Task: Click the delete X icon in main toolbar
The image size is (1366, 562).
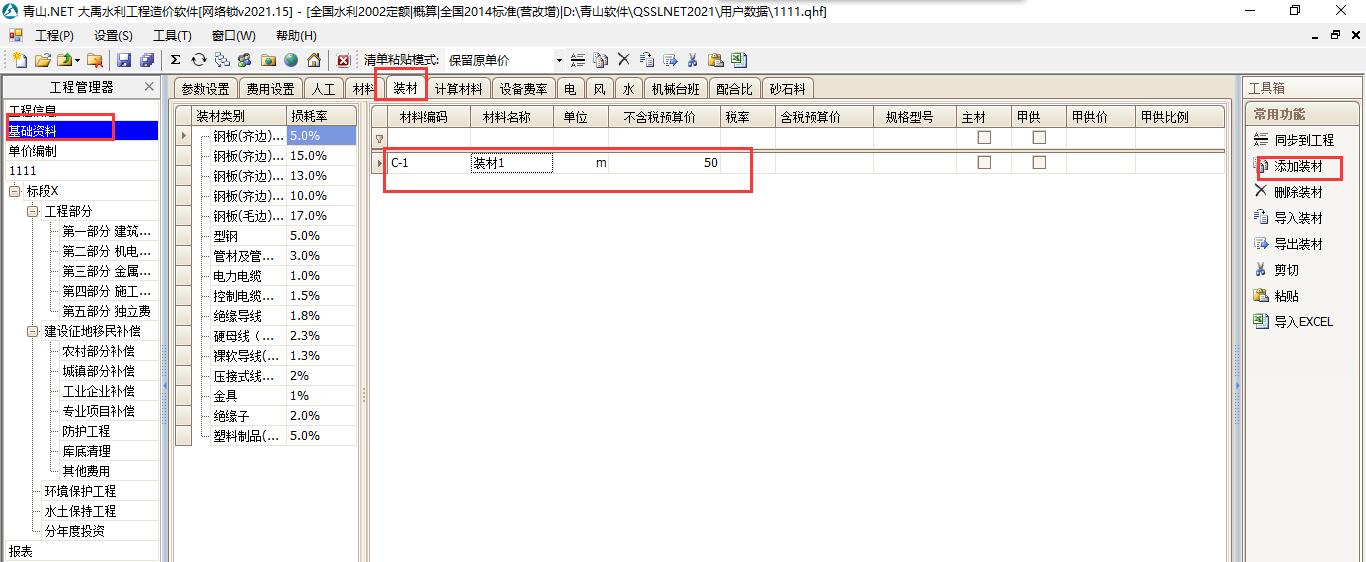Action: tap(623, 60)
